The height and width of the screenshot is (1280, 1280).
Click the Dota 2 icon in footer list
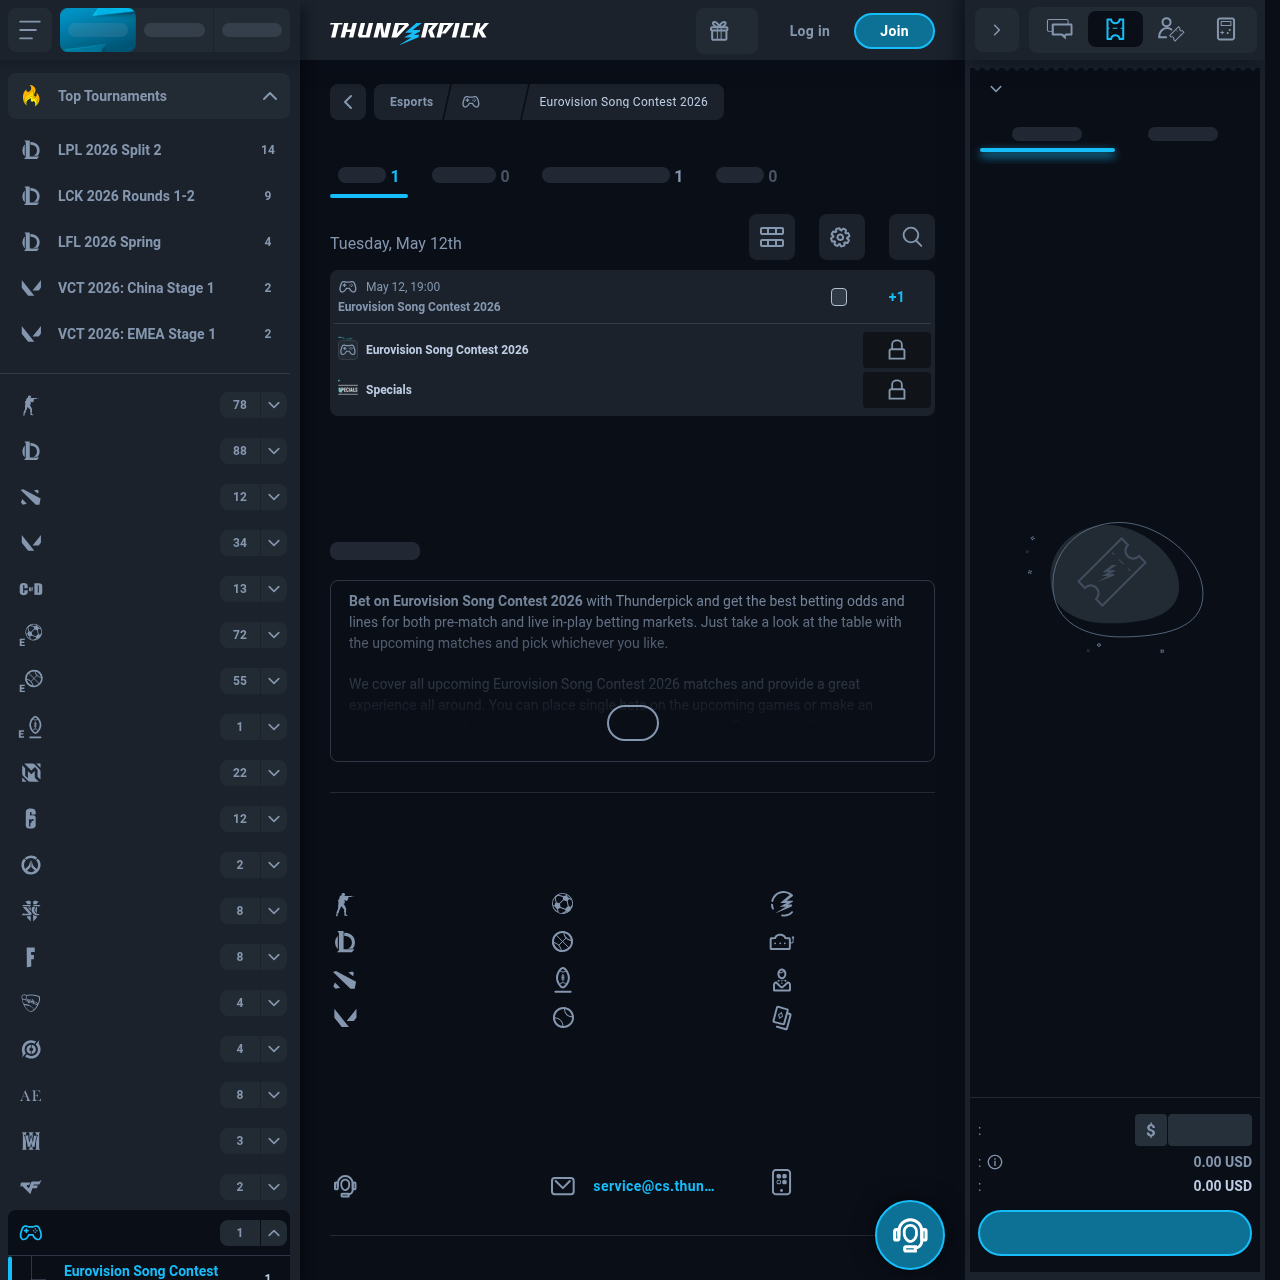344,980
